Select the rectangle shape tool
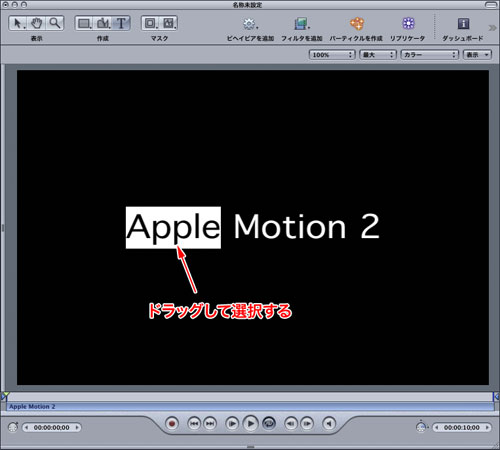This screenshot has width=500, height=450. pyautogui.click(x=84, y=23)
